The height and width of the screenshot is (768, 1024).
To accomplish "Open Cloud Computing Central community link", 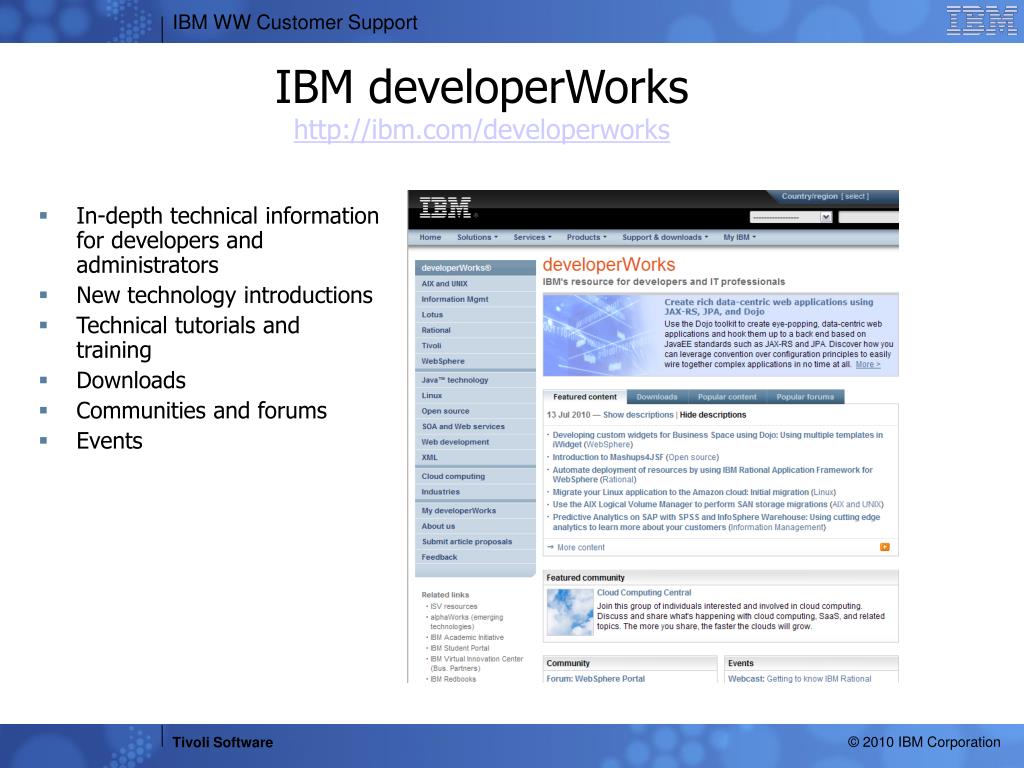I will tap(644, 592).
